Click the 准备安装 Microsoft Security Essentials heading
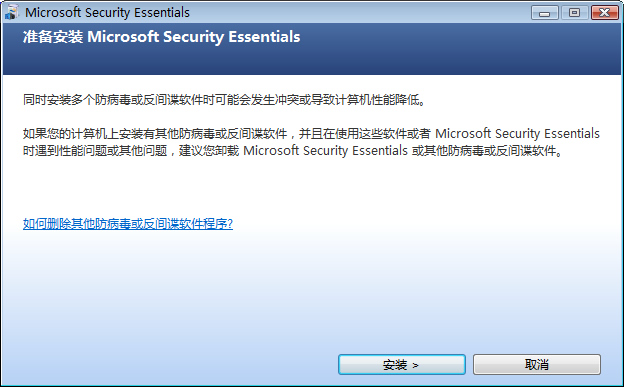The image size is (624, 387). point(161,37)
